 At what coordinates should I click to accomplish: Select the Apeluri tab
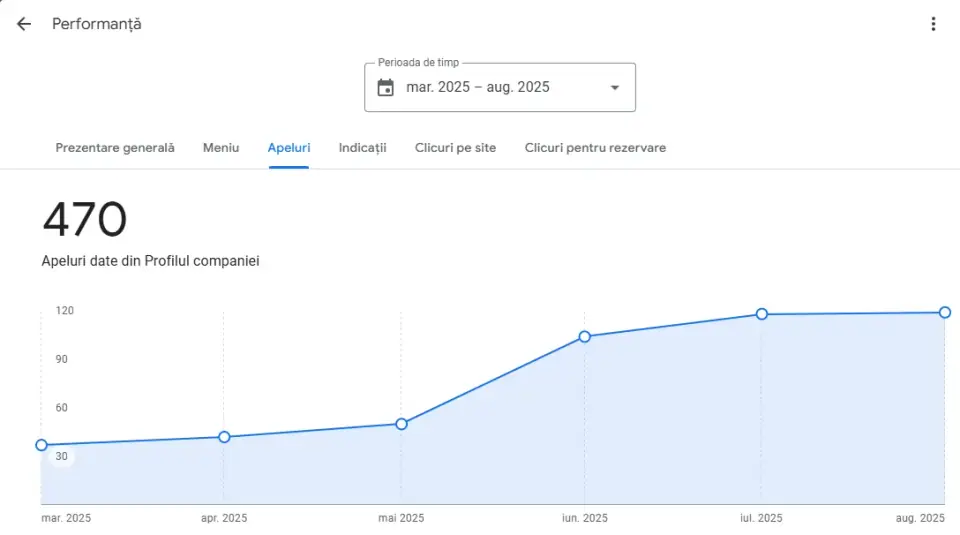tap(289, 148)
